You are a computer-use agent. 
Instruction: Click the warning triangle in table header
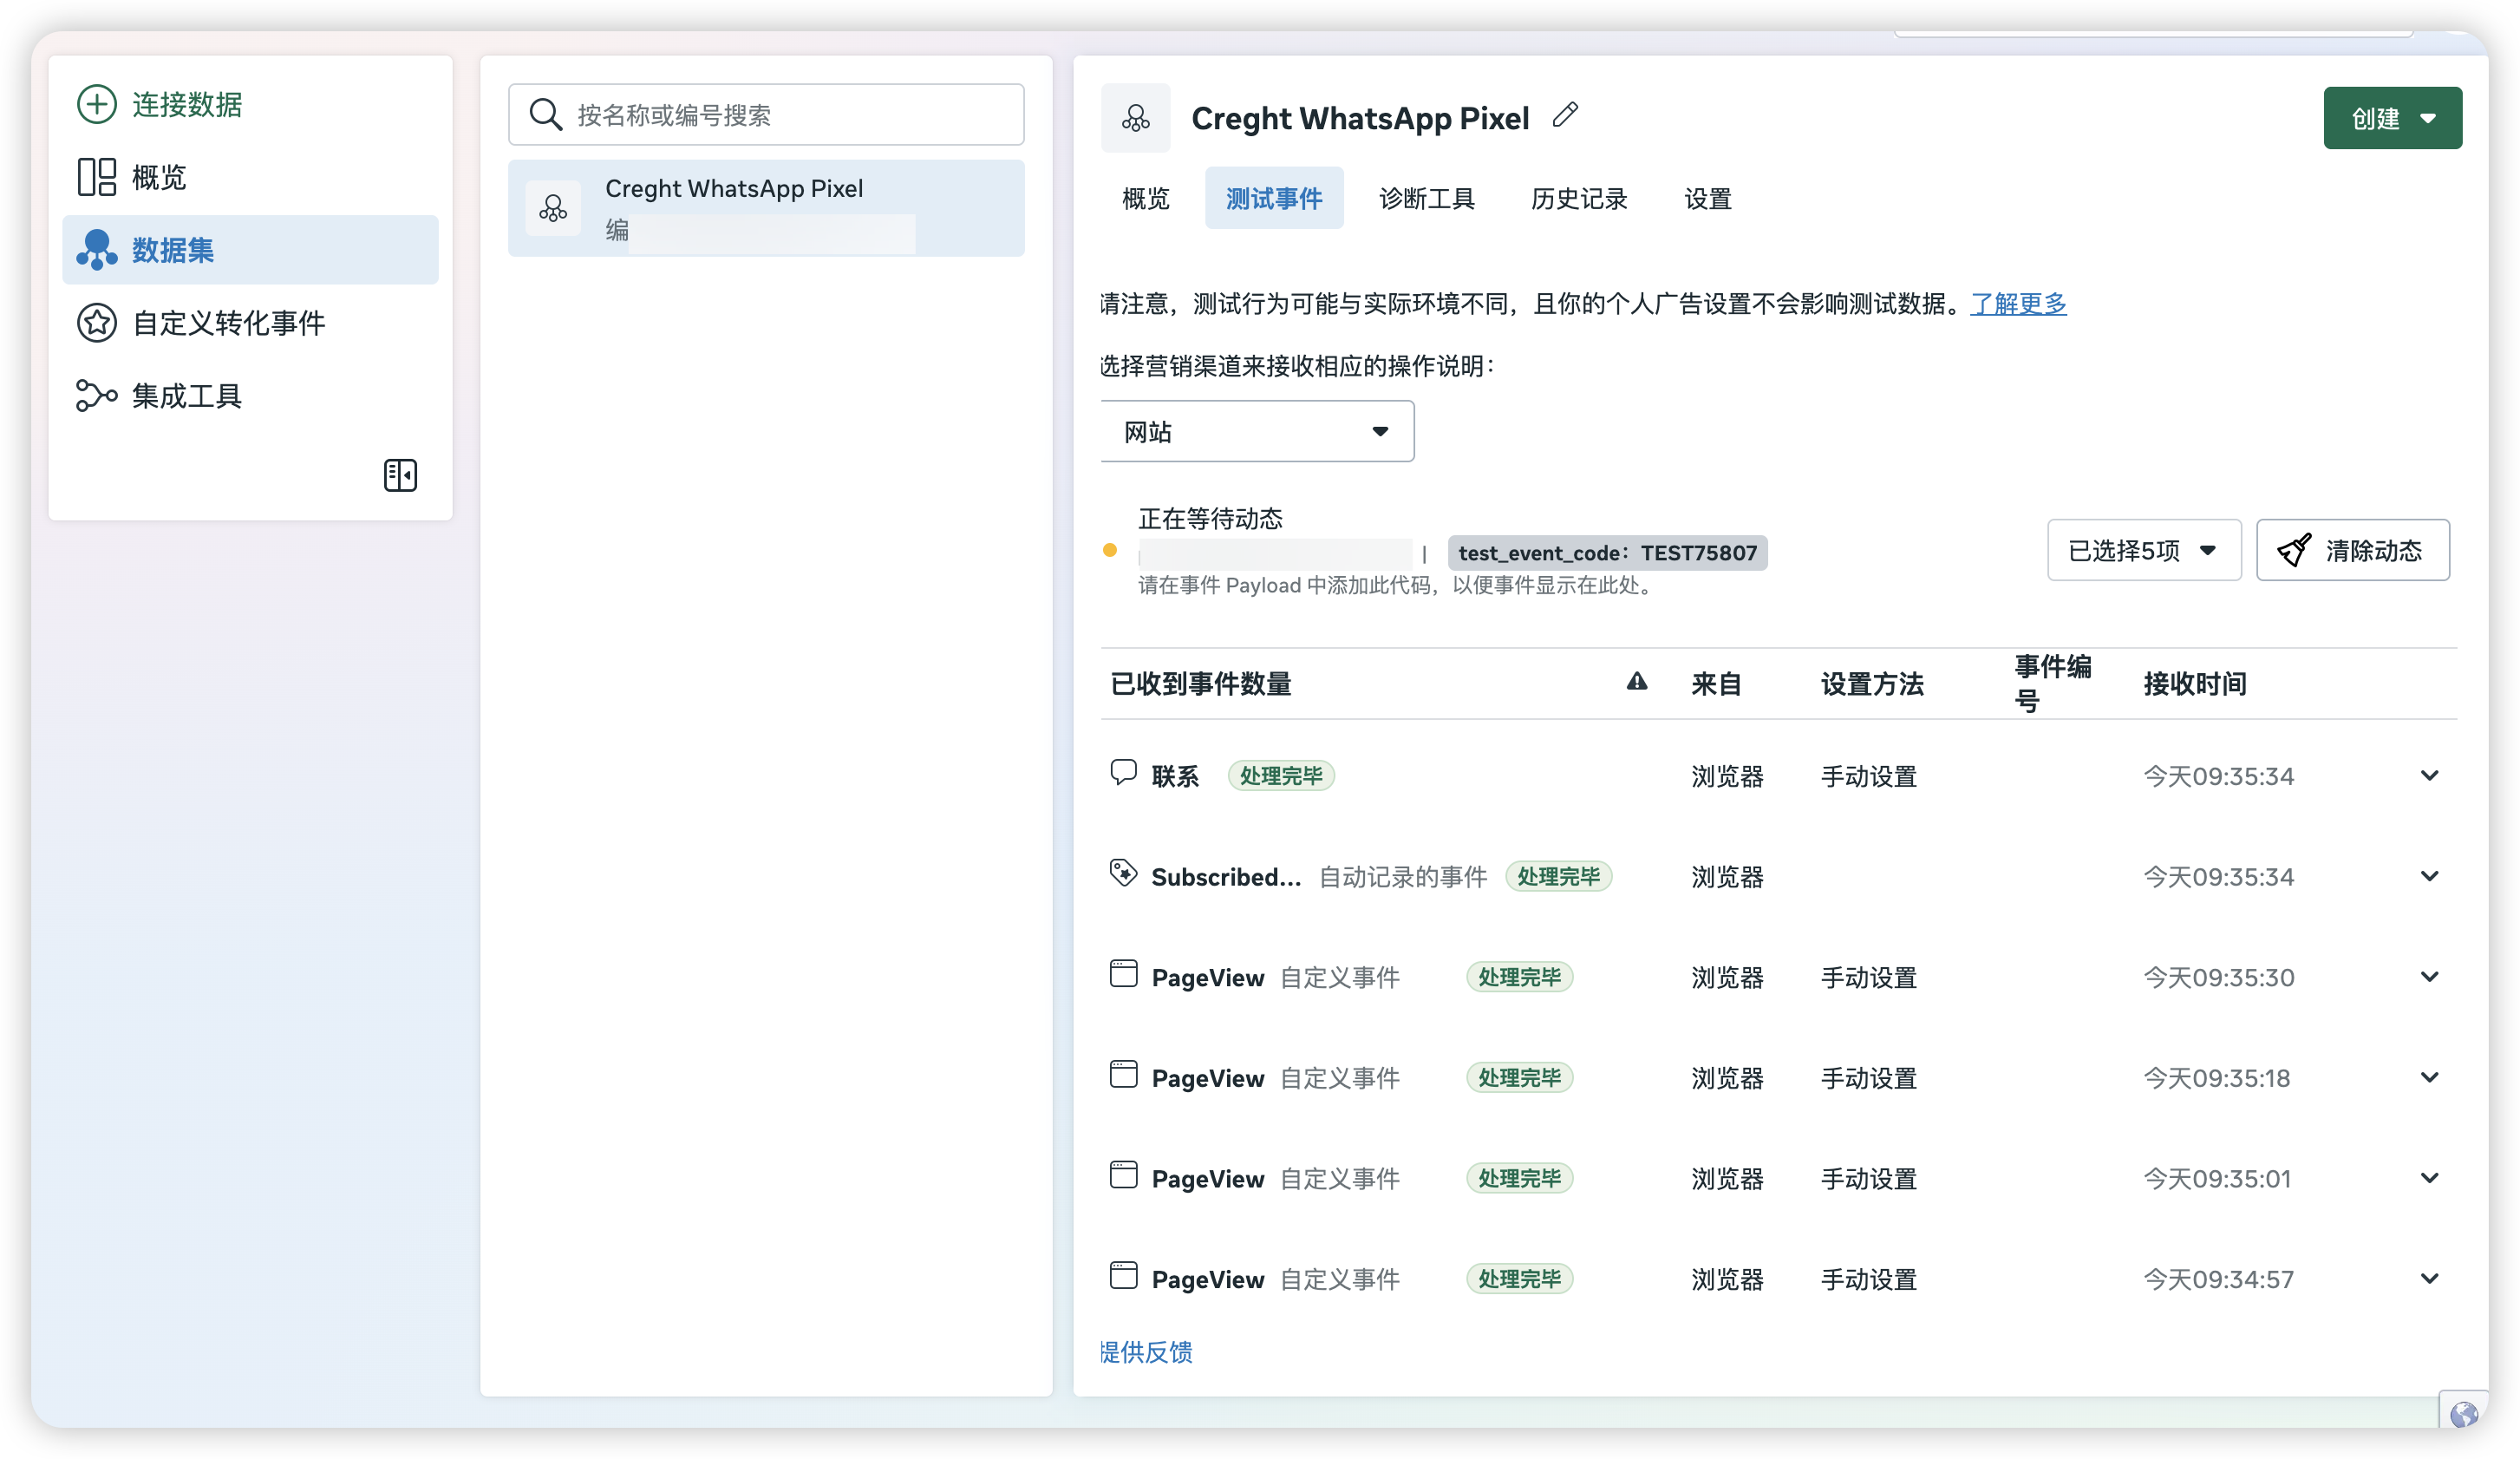click(x=1636, y=682)
